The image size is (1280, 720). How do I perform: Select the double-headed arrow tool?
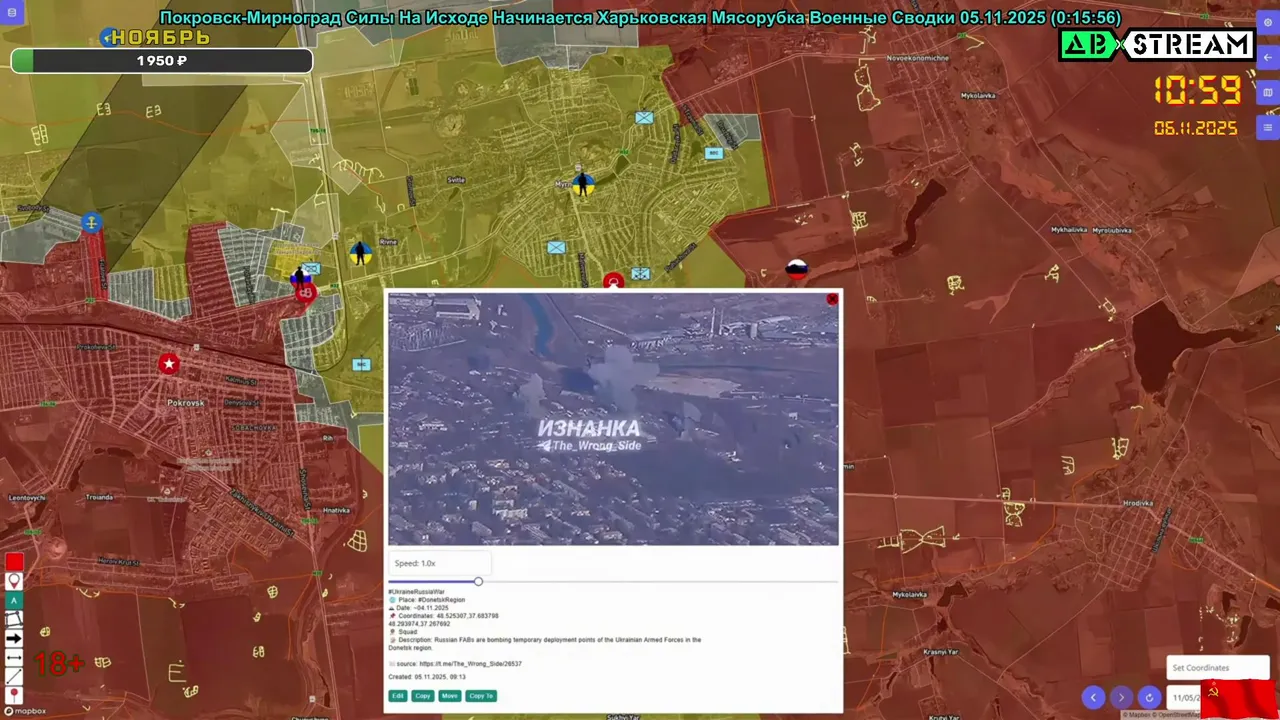pos(14,657)
